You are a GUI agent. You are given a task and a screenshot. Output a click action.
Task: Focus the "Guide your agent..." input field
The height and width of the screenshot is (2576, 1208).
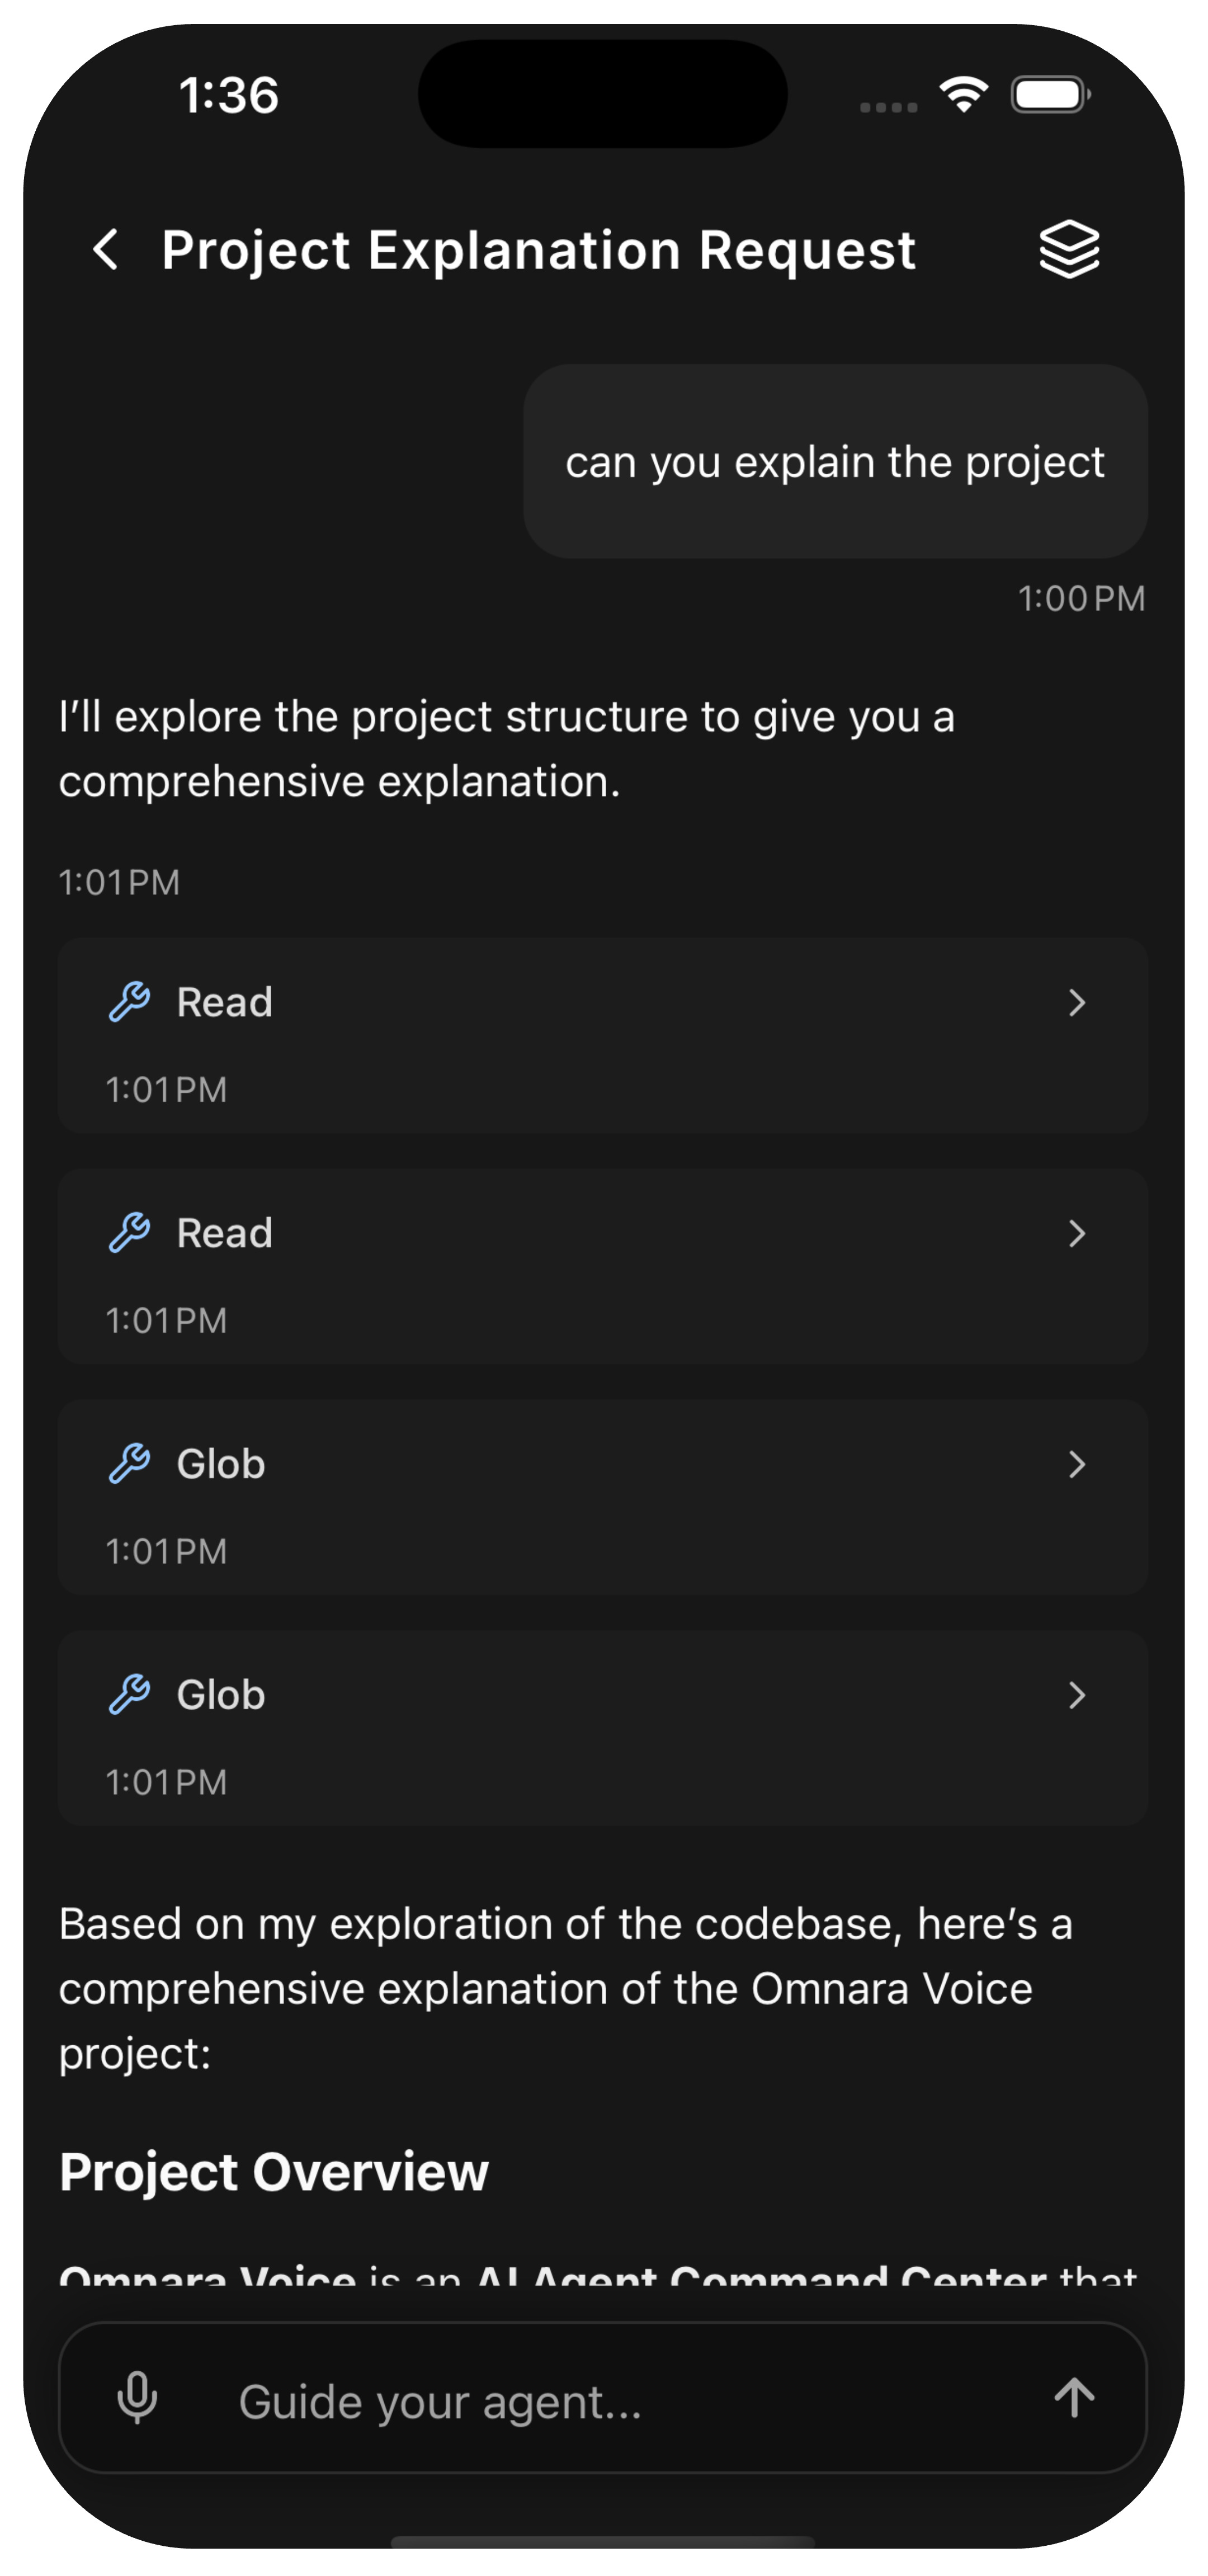[600, 2400]
